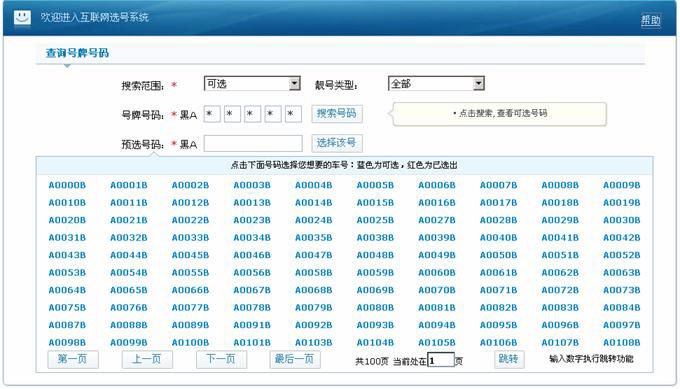
Task: Select plate number A0050B
Action: pos(498,255)
